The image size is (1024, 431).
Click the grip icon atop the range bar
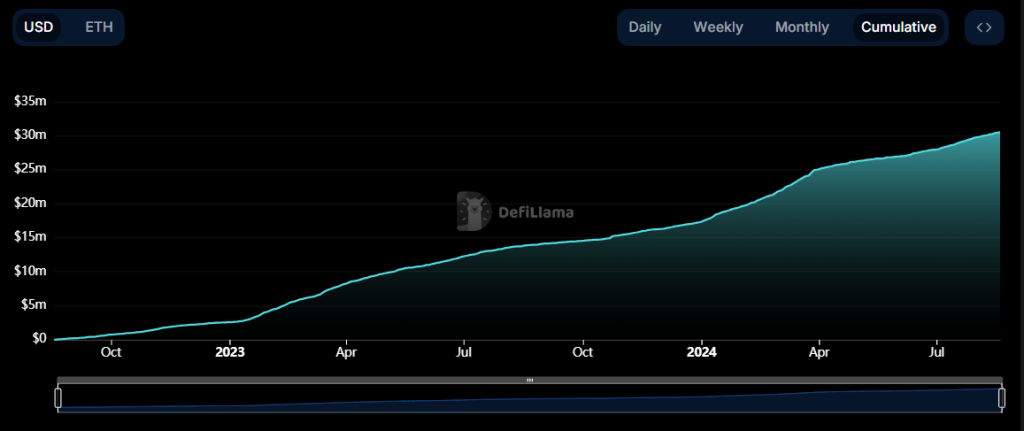point(530,380)
